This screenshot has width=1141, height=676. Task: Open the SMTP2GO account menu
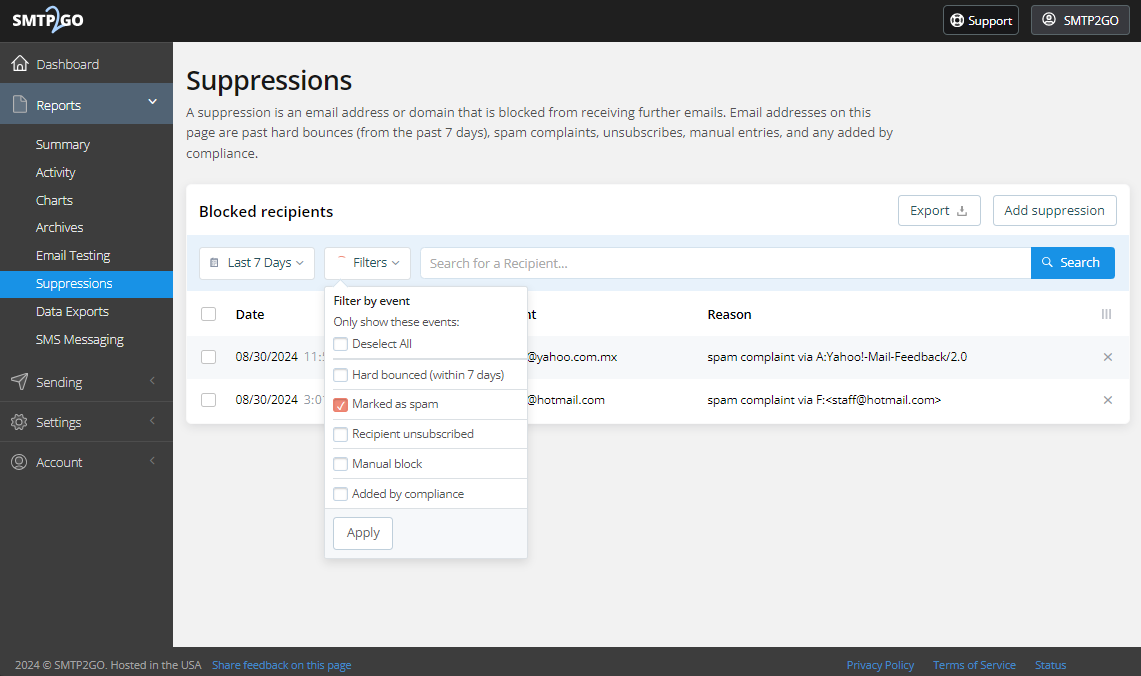pos(1079,19)
